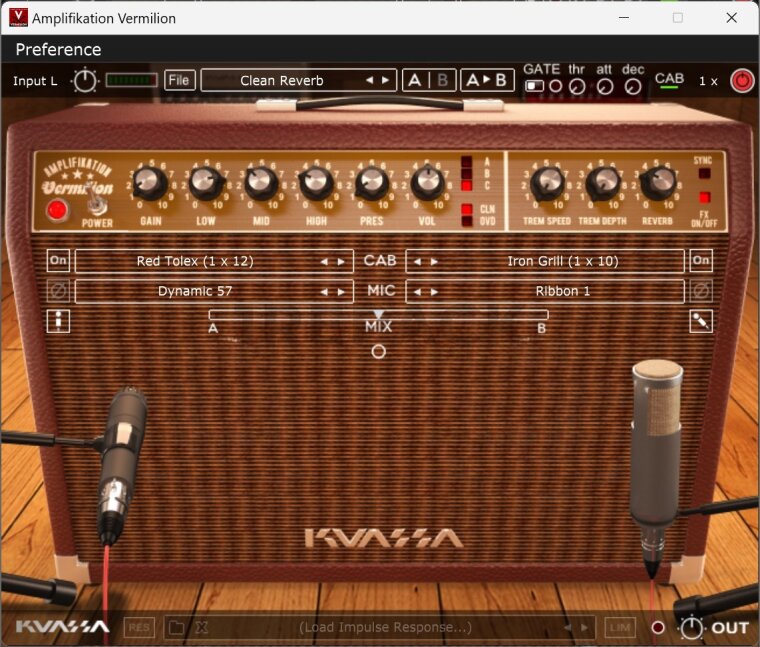This screenshot has width=760, height=647.
Task: Toggle the noise GATE switch
Action: (535, 86)
